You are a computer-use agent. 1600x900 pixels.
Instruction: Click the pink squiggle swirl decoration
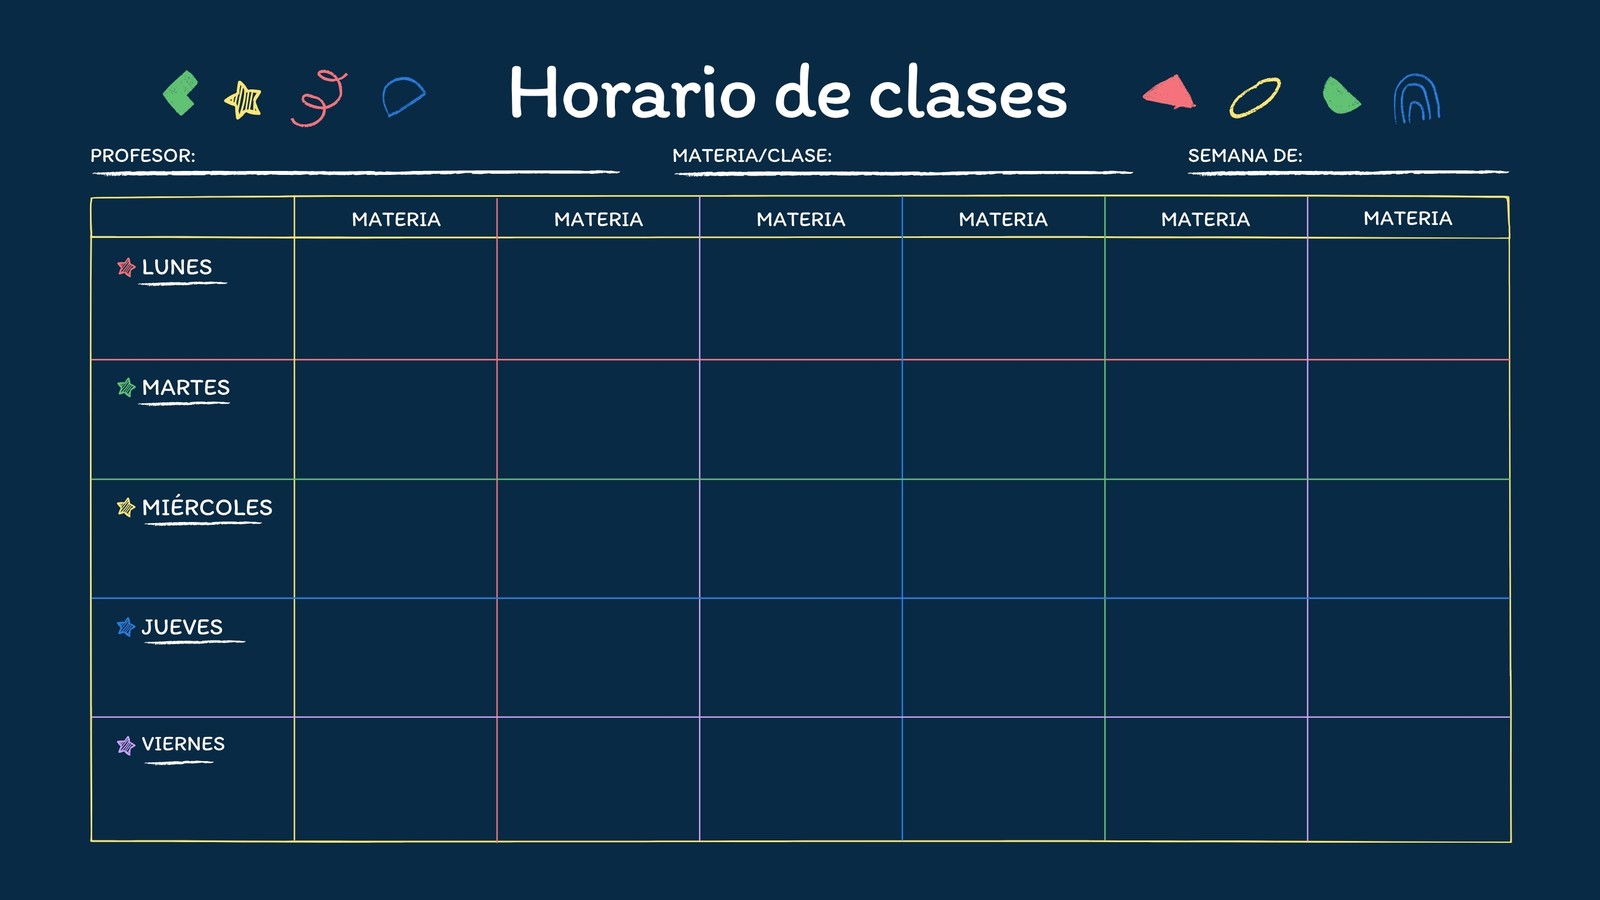coord(319,98)
